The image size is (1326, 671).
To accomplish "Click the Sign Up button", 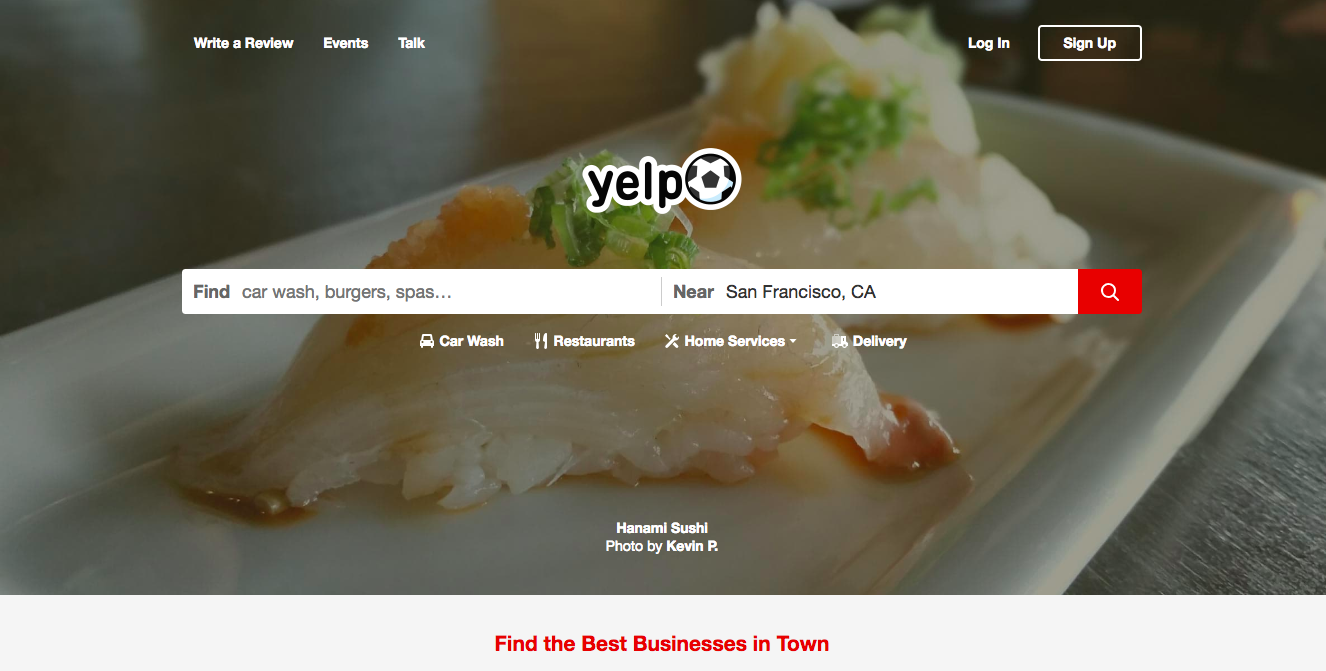I will pos(1090,43).
